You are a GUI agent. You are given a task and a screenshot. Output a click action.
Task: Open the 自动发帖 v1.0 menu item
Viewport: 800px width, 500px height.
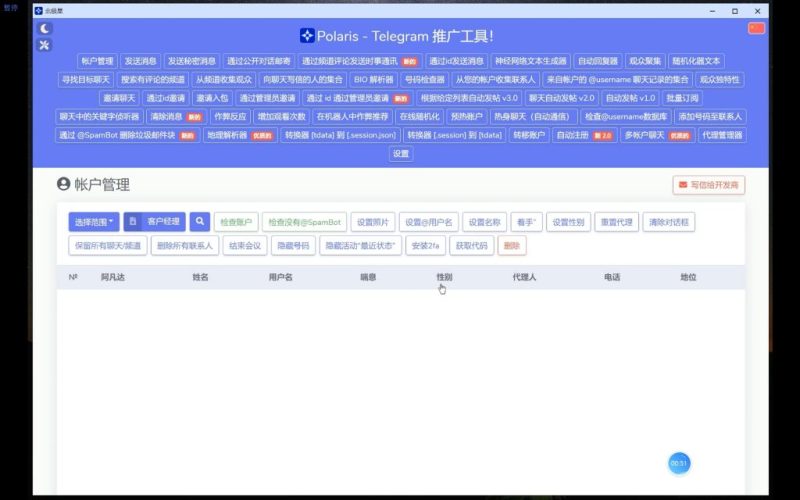click(x=630, y=98)
